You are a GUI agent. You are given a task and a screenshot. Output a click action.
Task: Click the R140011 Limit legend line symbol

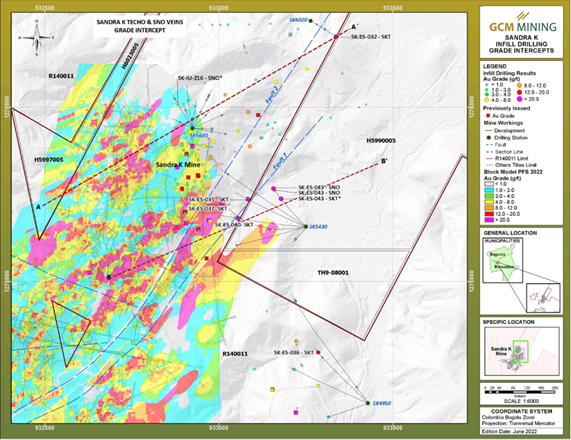coord(488,158)
